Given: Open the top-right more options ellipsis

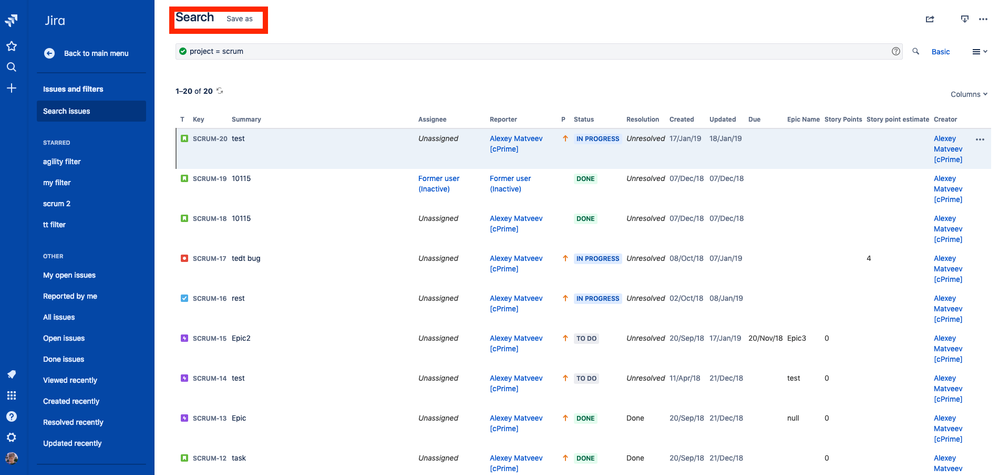Looking at the screenshot, I should pos(982,19).
